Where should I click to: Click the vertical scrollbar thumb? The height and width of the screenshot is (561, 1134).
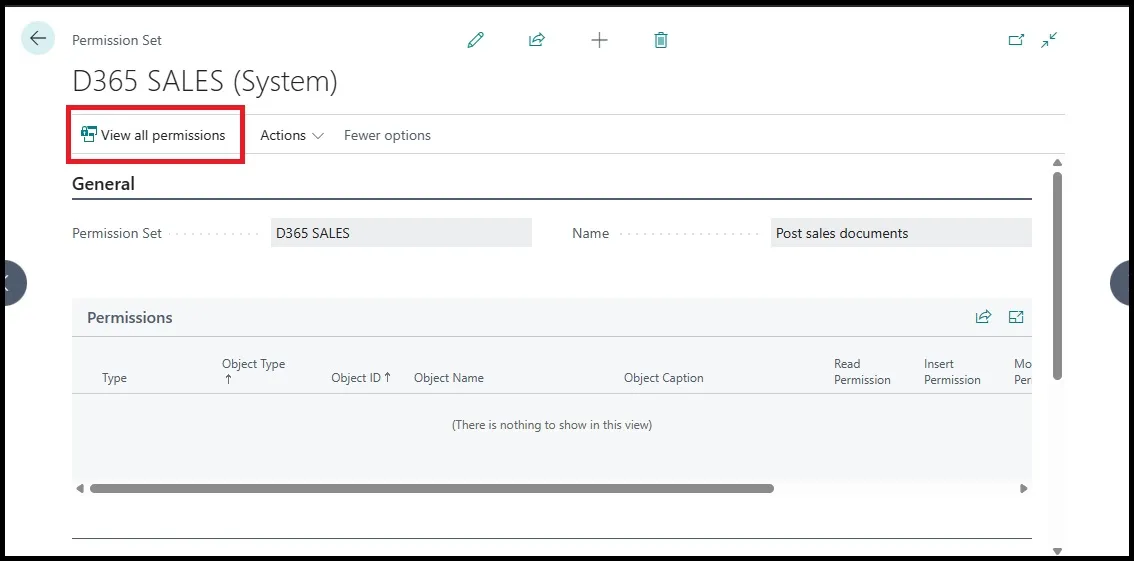(x=1057, y=275)
